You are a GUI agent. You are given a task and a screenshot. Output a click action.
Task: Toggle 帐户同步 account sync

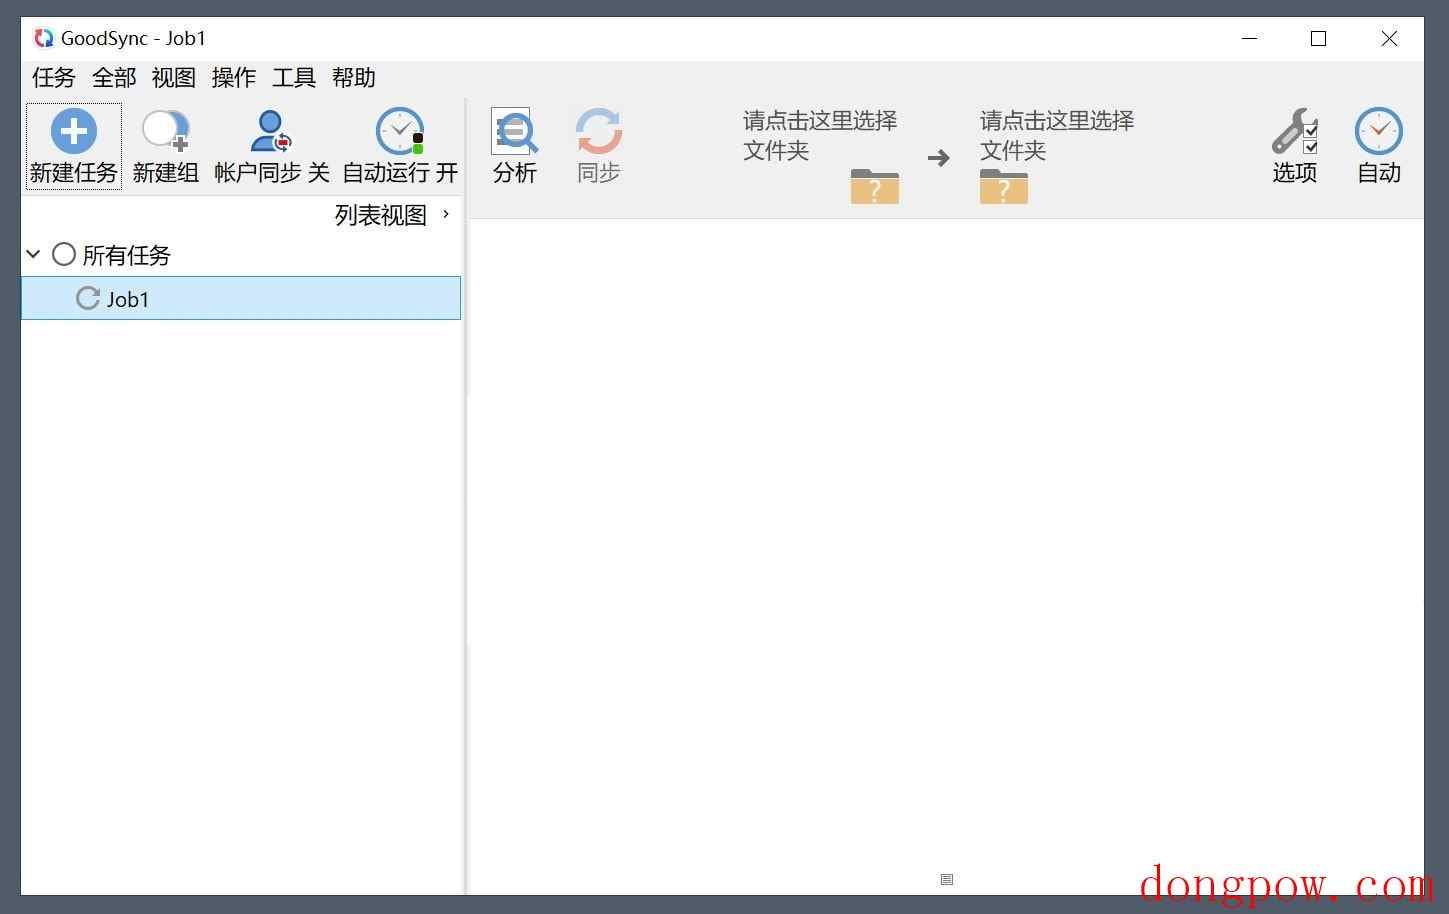[271, 146]
